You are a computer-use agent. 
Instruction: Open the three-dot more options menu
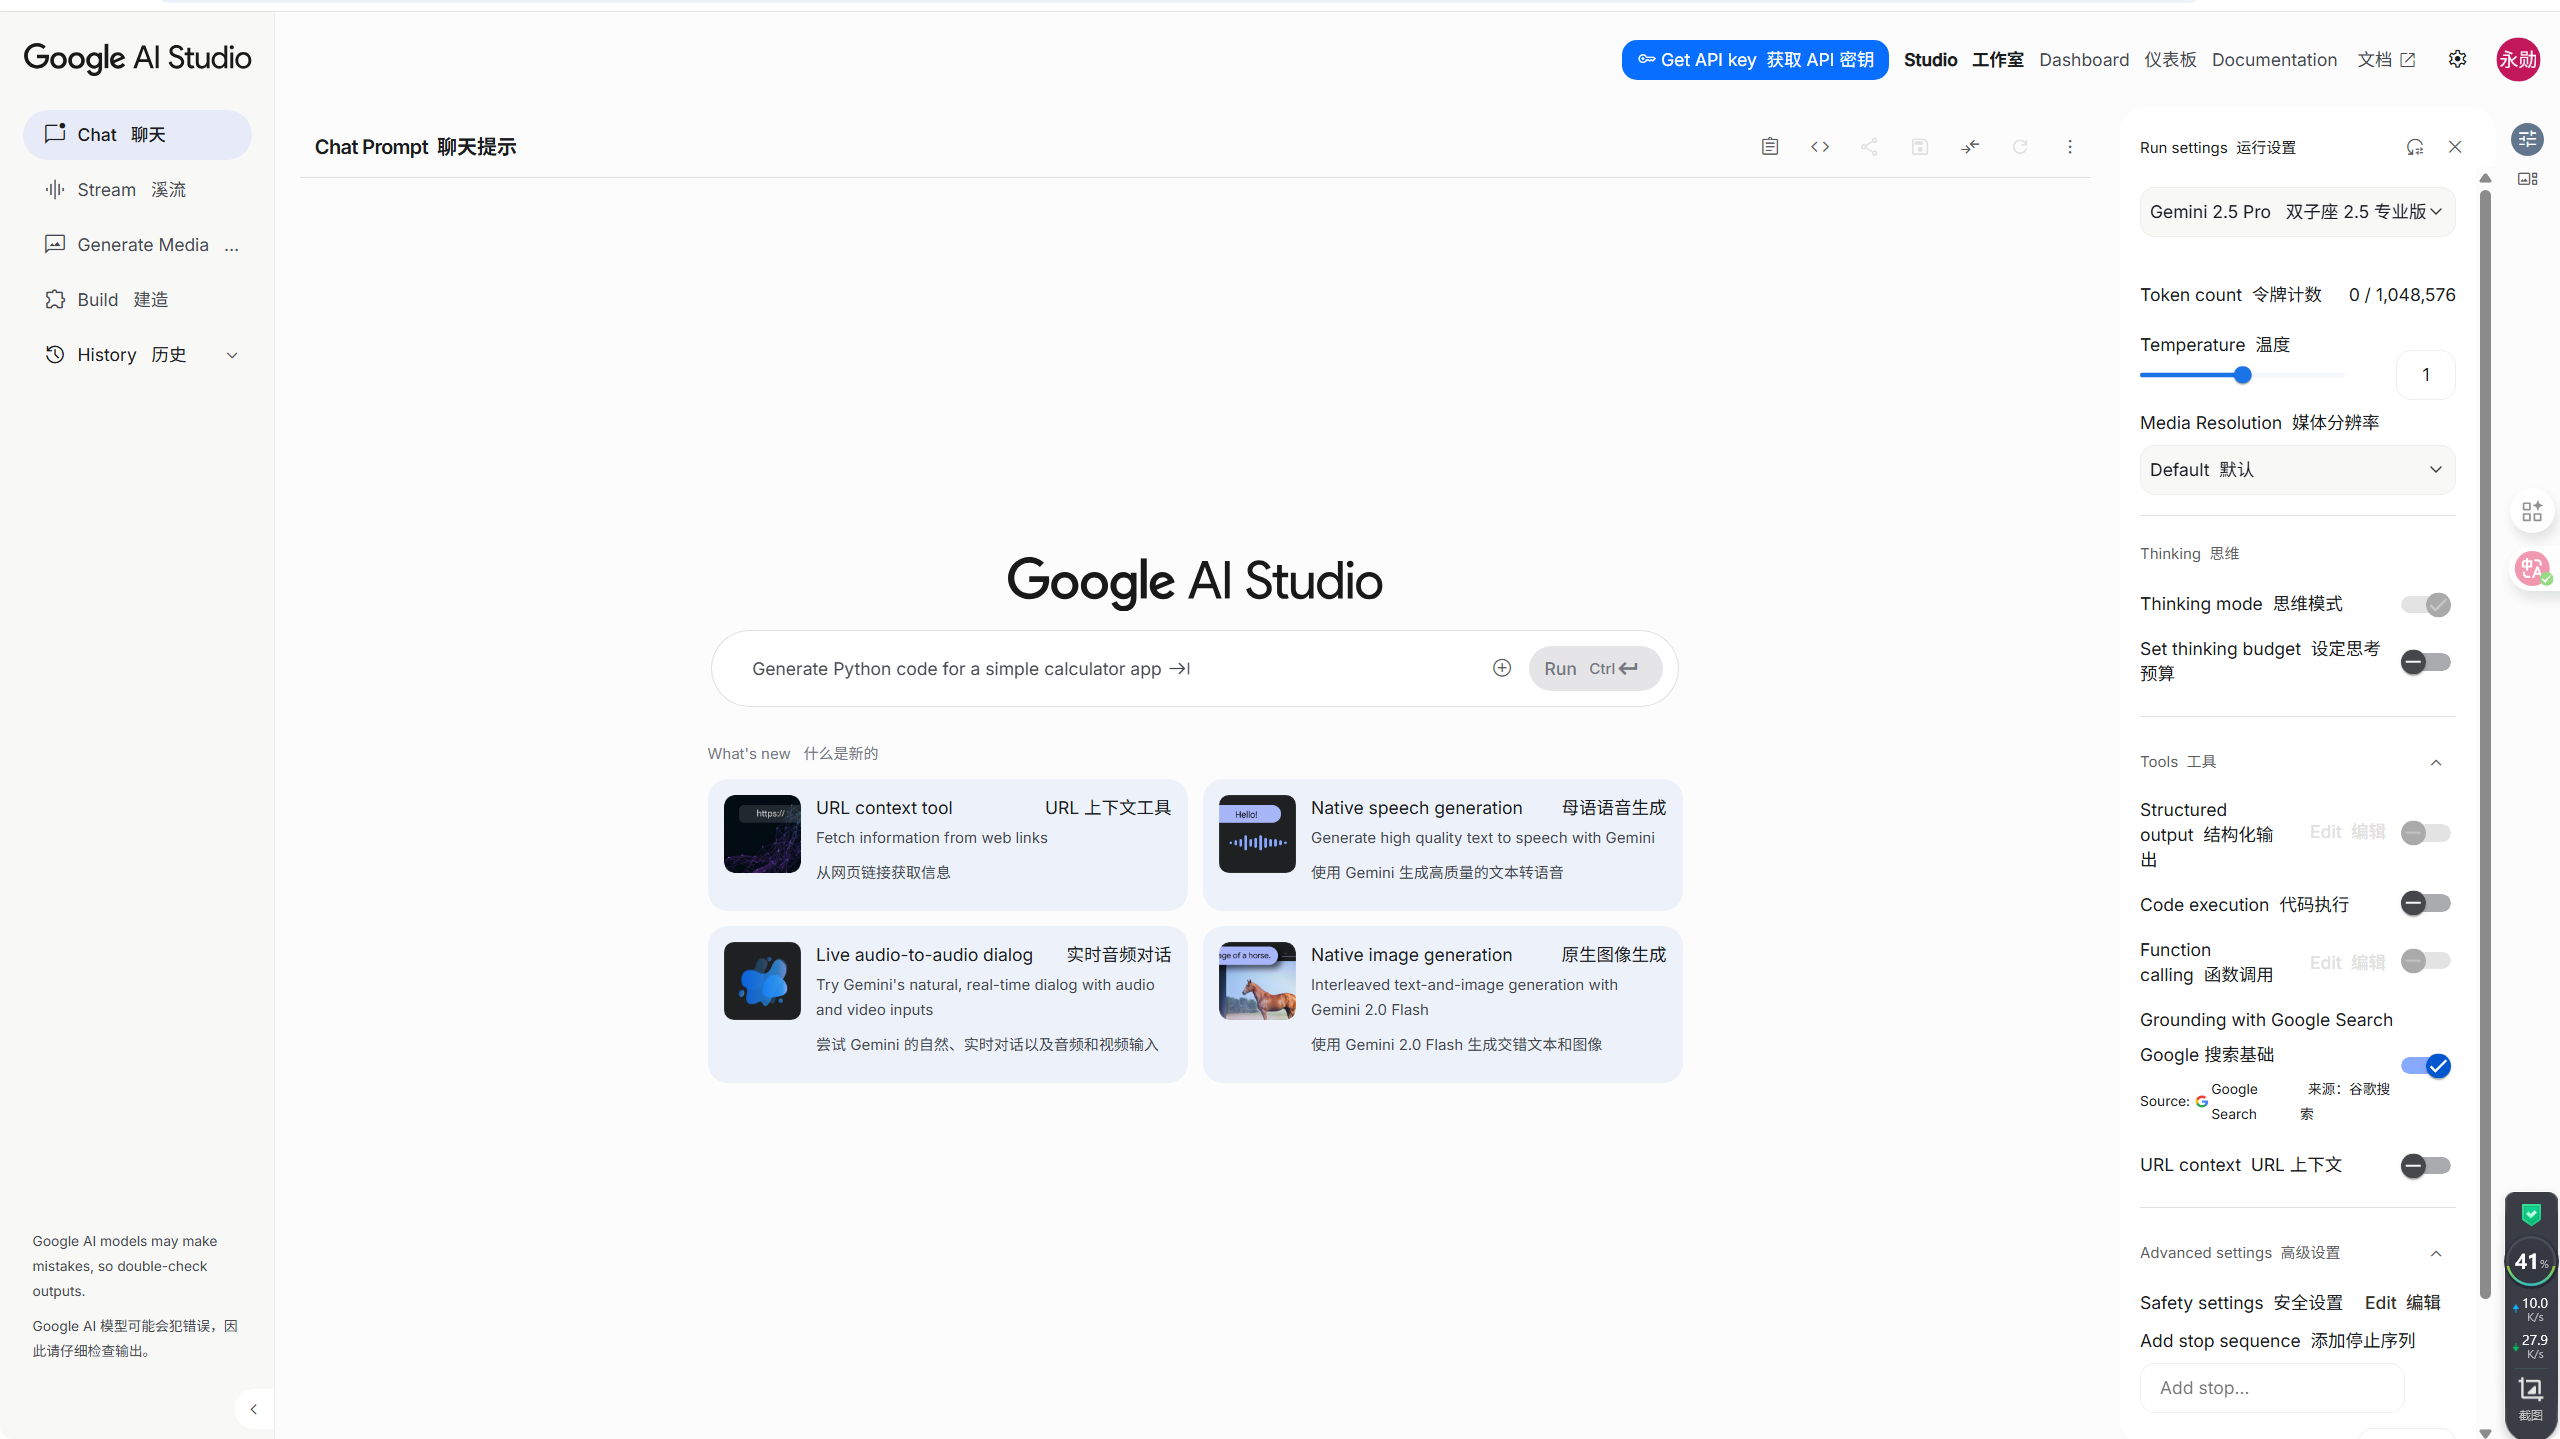point(2069,147)
